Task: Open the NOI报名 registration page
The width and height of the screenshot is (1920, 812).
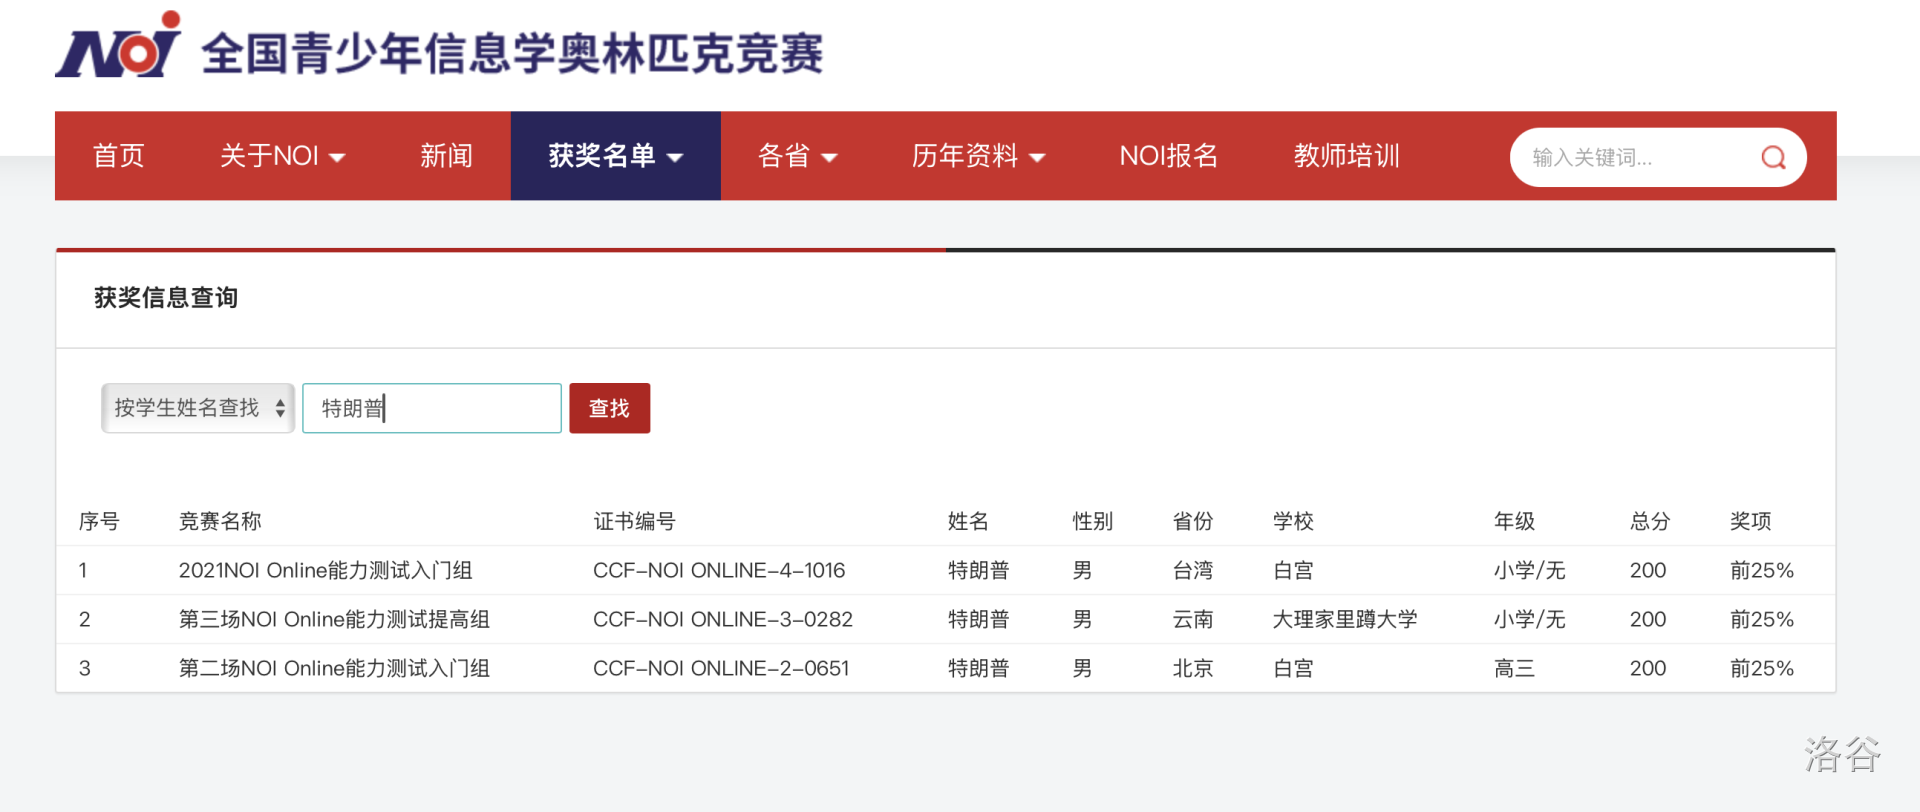Action: point(1168,156)
